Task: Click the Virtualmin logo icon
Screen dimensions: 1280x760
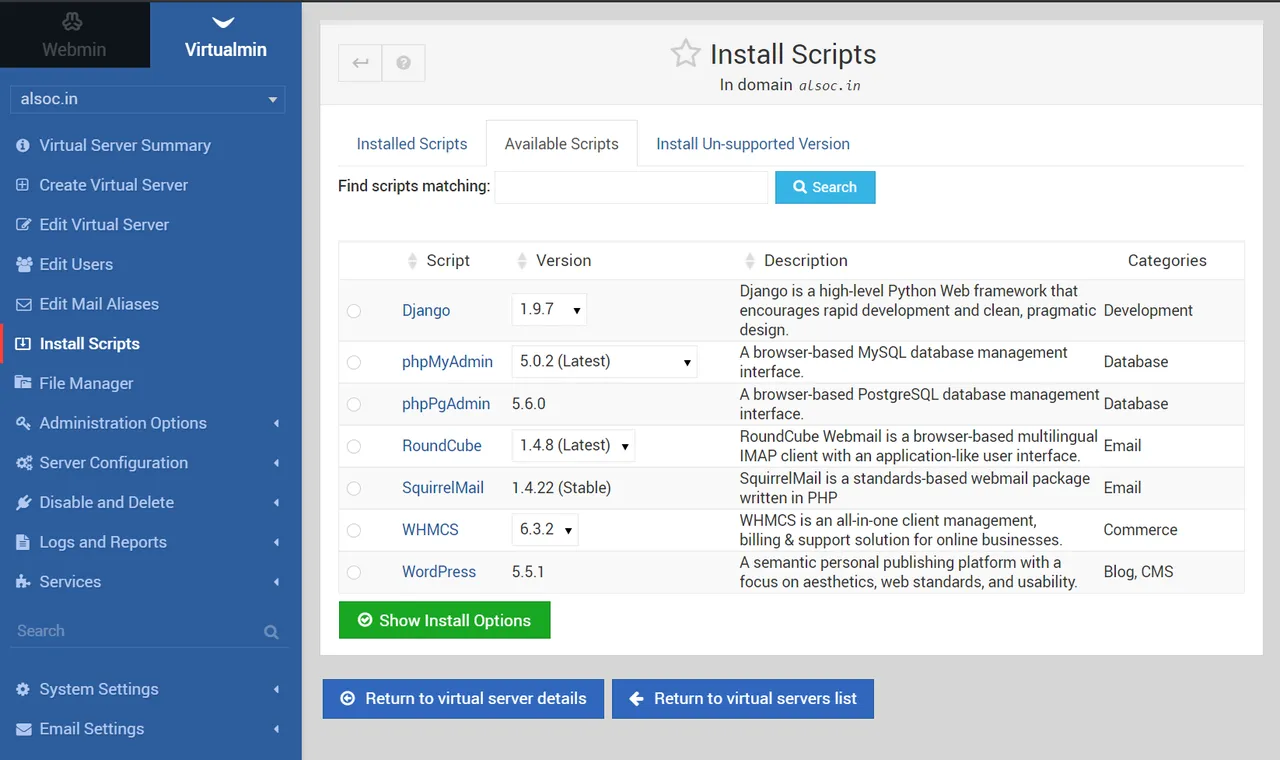Action: point(225,22)
